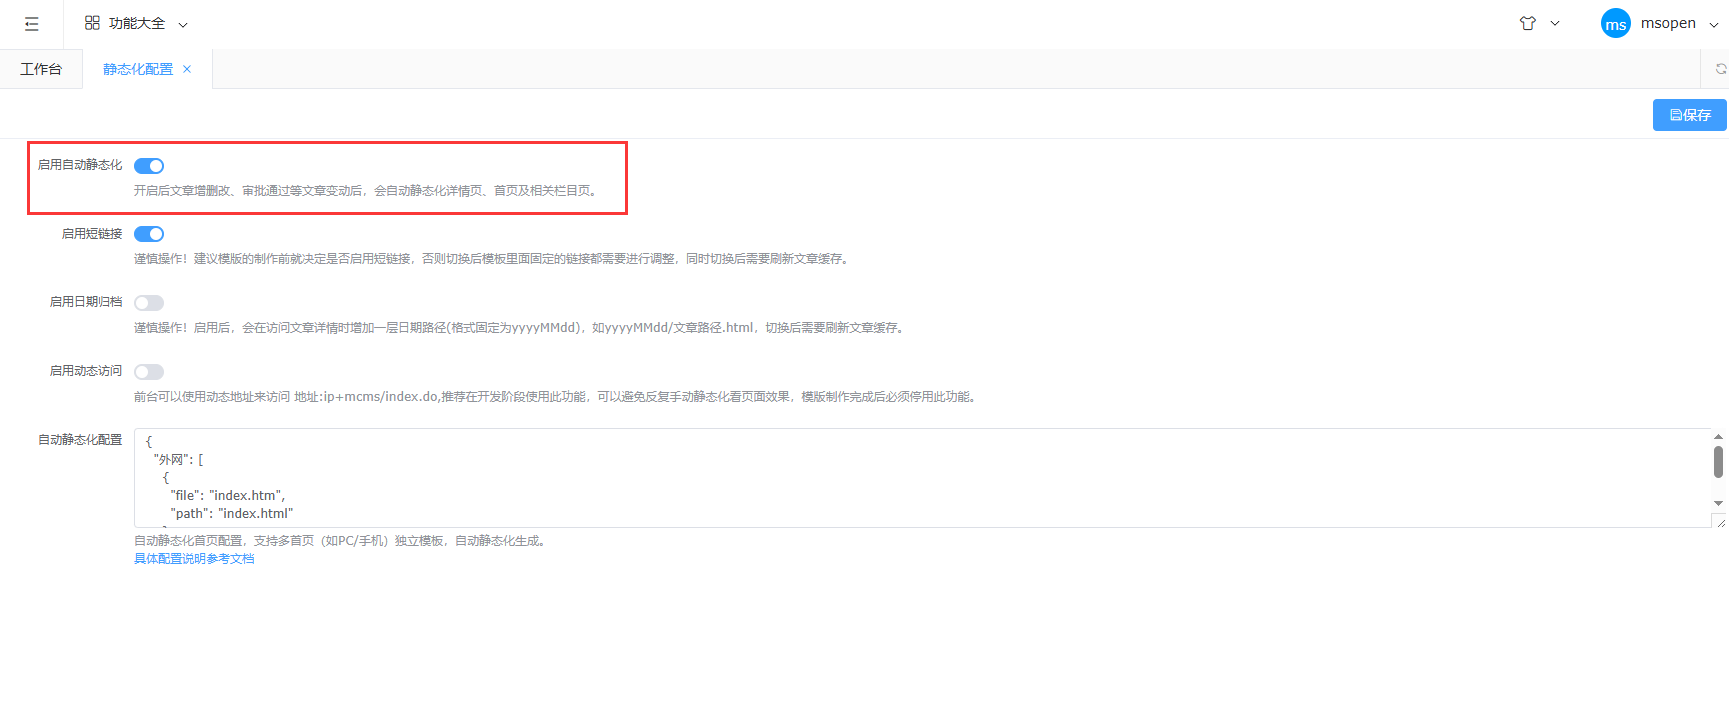Click the up arrow on the textarea scrollbar
1729x703 pixels.
[1718, 437]
